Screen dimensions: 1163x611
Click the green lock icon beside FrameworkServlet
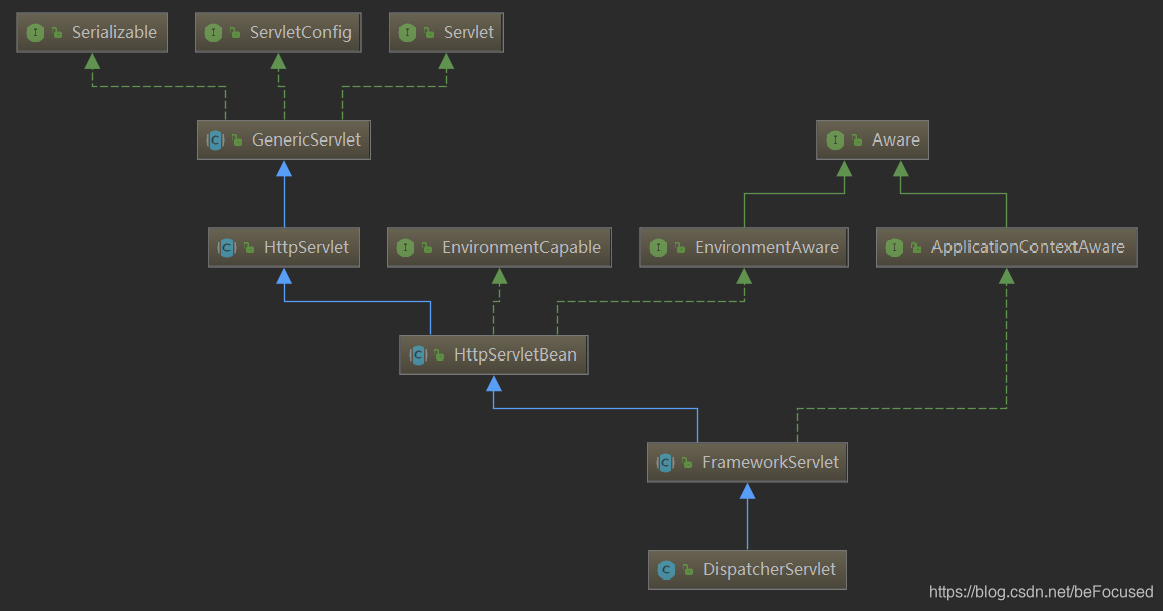(x=687, y=463)
